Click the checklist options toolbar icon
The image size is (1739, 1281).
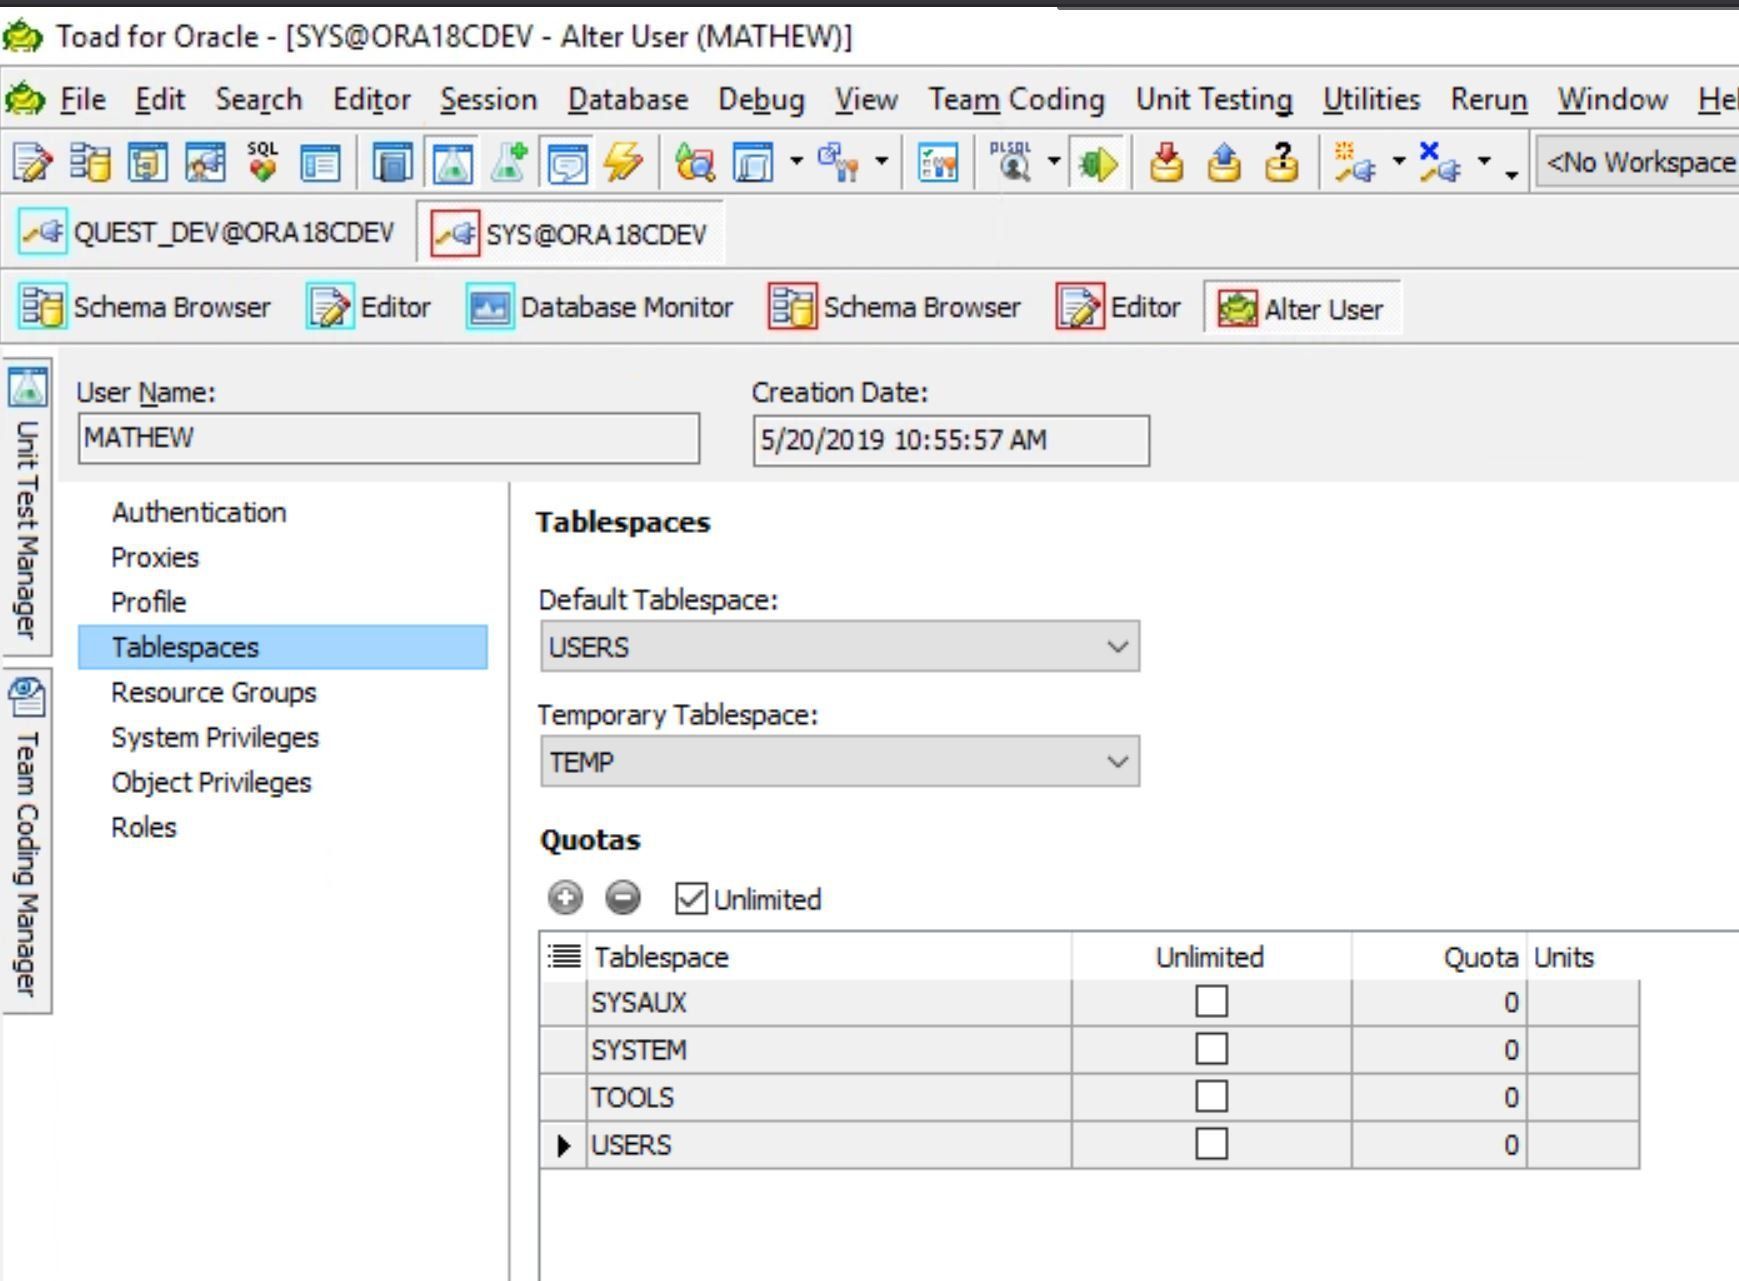(x=938, y=162)
